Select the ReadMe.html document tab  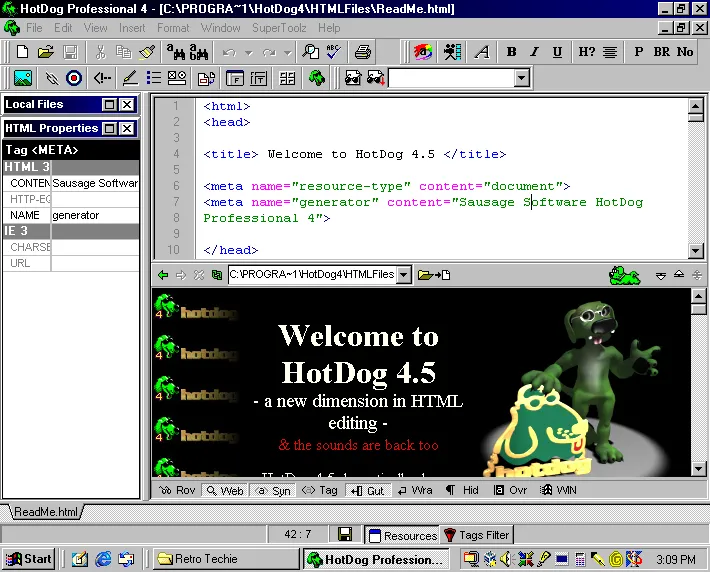[x=45, y=512]
